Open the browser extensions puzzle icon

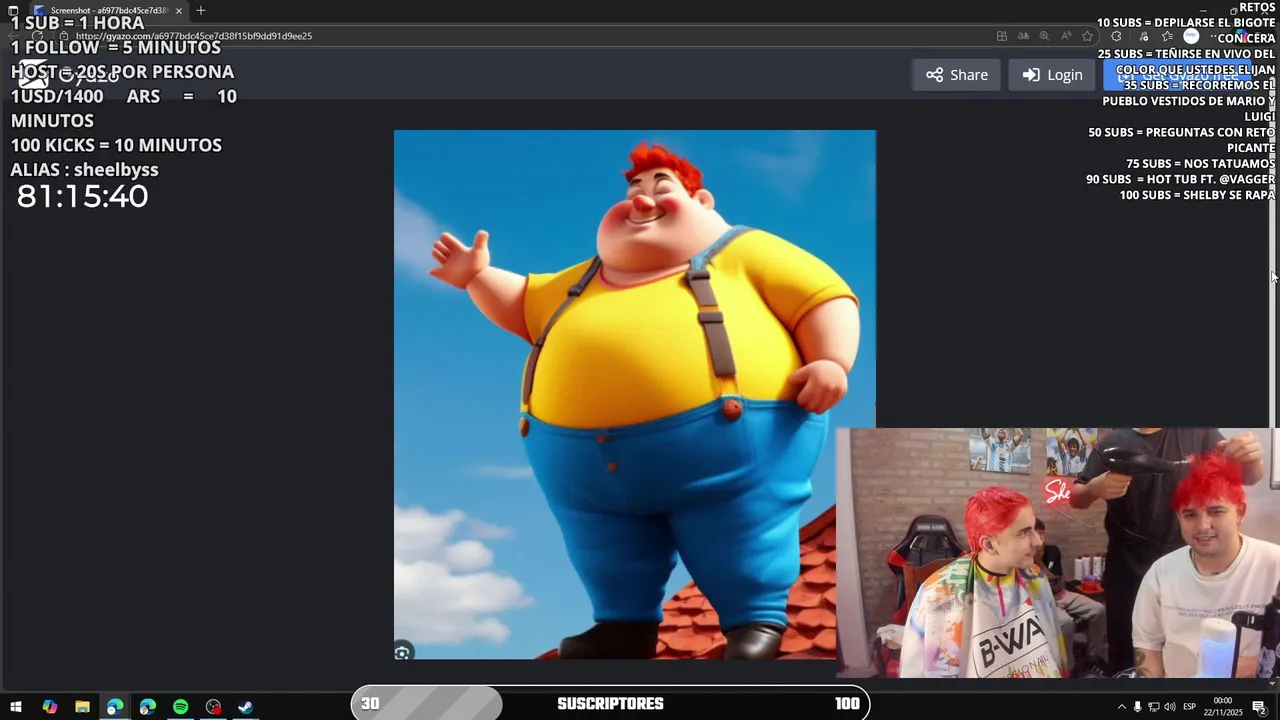(1117, 36)
